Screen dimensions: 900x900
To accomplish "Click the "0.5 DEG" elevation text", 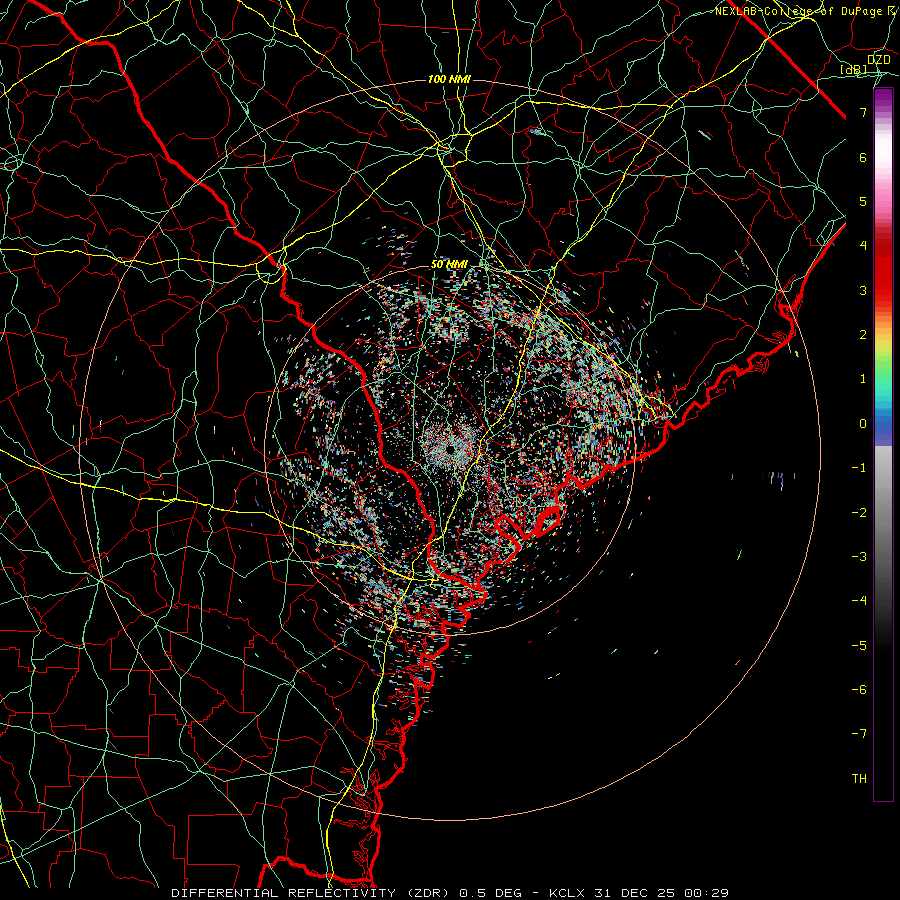I will [490, 893].
